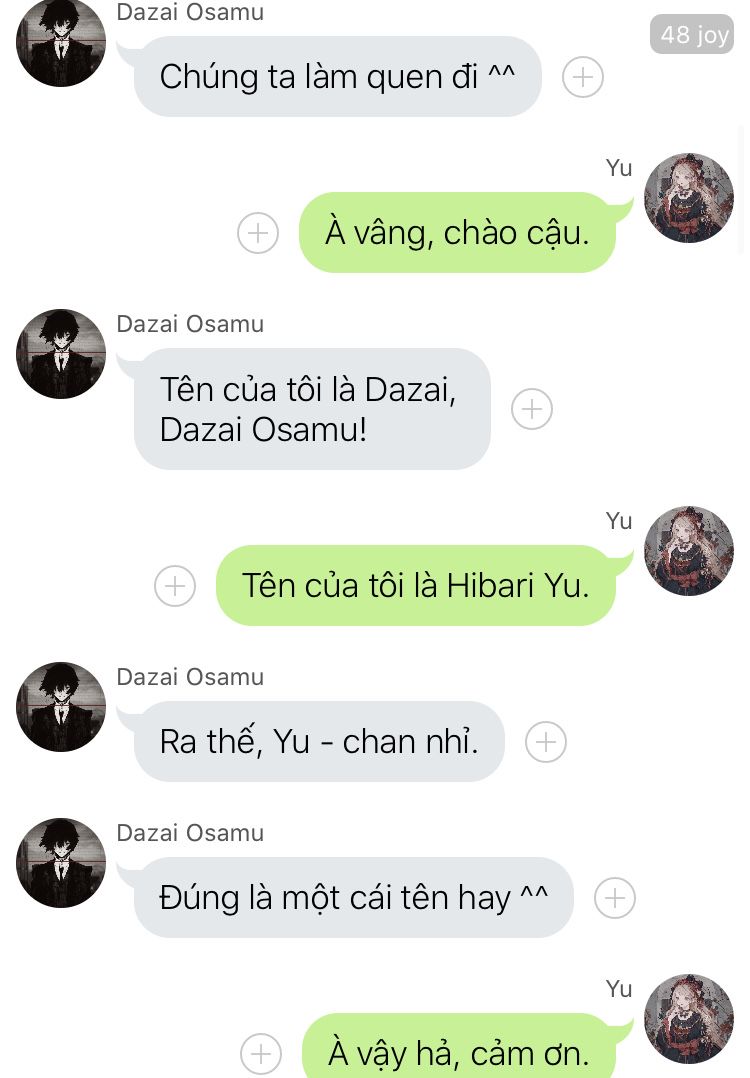
Task: Click the "48 joy" badge
Action: tap(692, 34)
